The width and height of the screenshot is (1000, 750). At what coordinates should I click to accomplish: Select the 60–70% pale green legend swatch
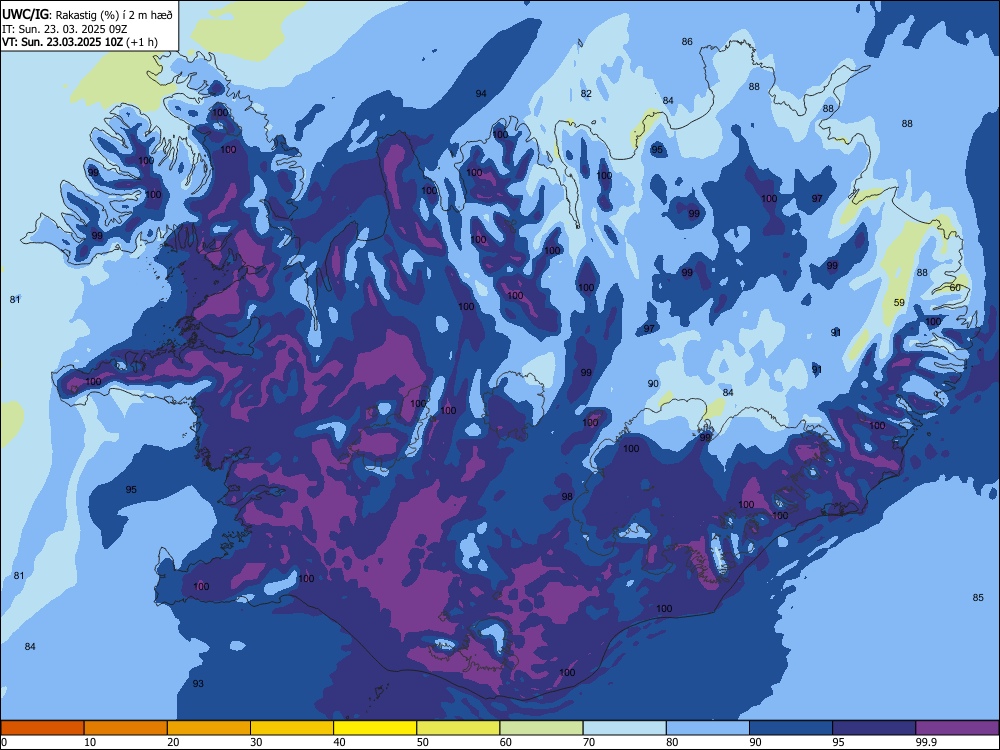point(541,728)
